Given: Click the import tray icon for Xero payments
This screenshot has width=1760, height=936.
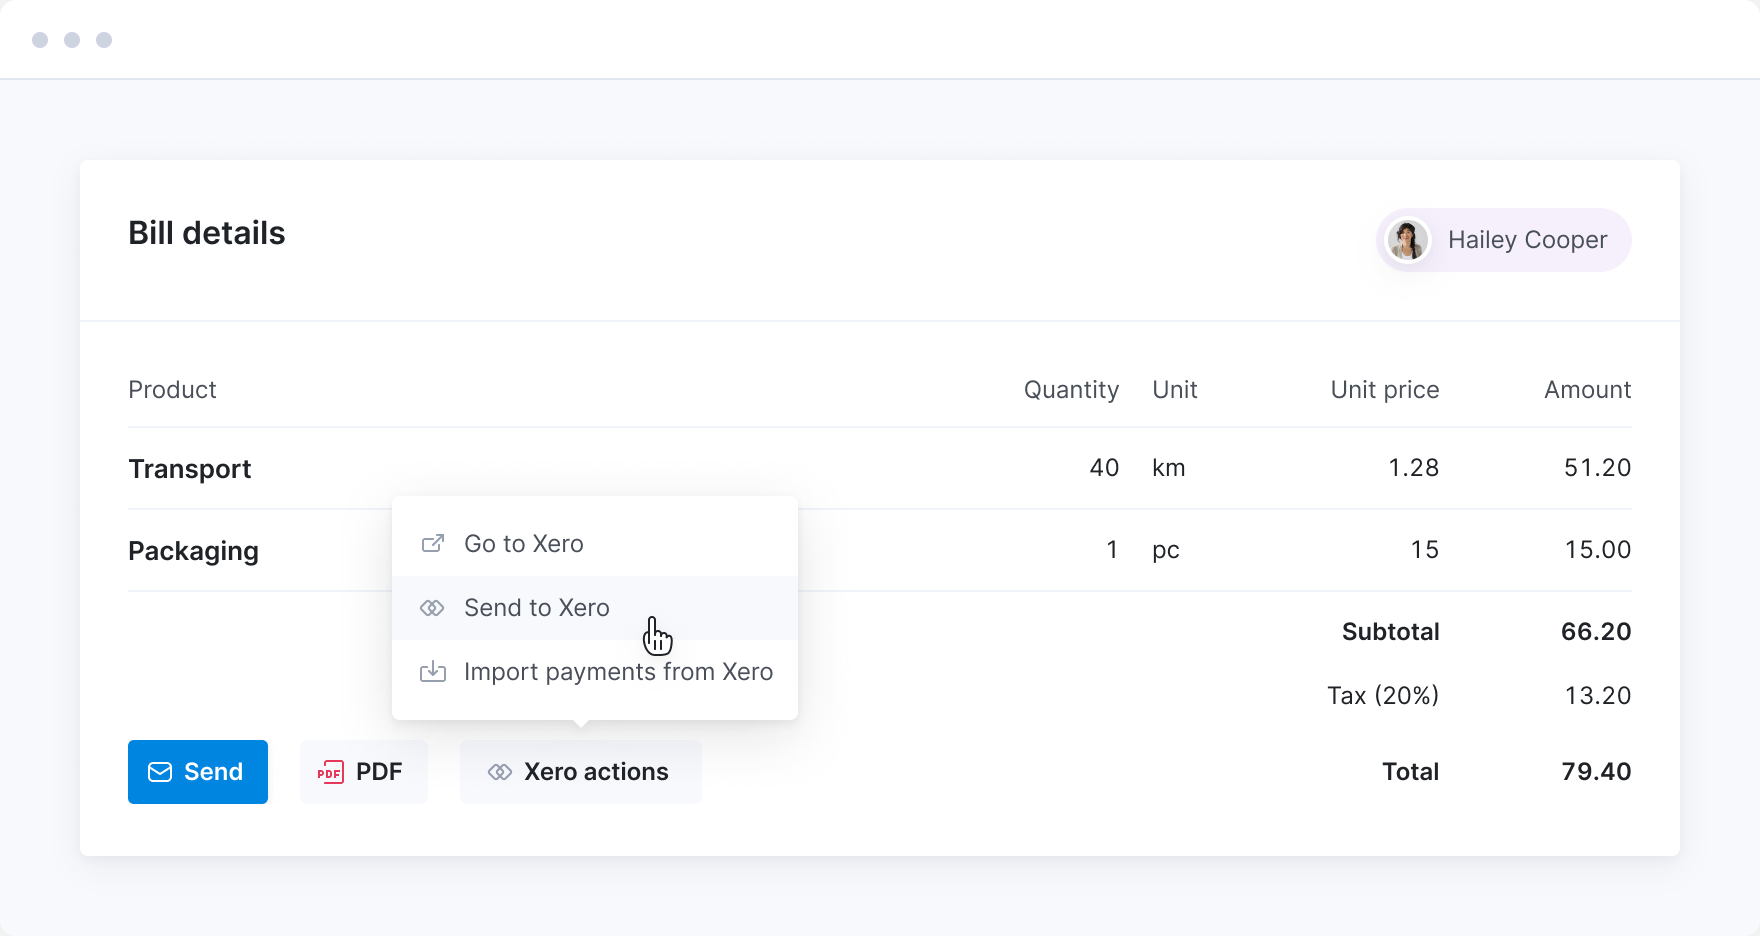Looking at the screenshot, I should coord(432,672).
